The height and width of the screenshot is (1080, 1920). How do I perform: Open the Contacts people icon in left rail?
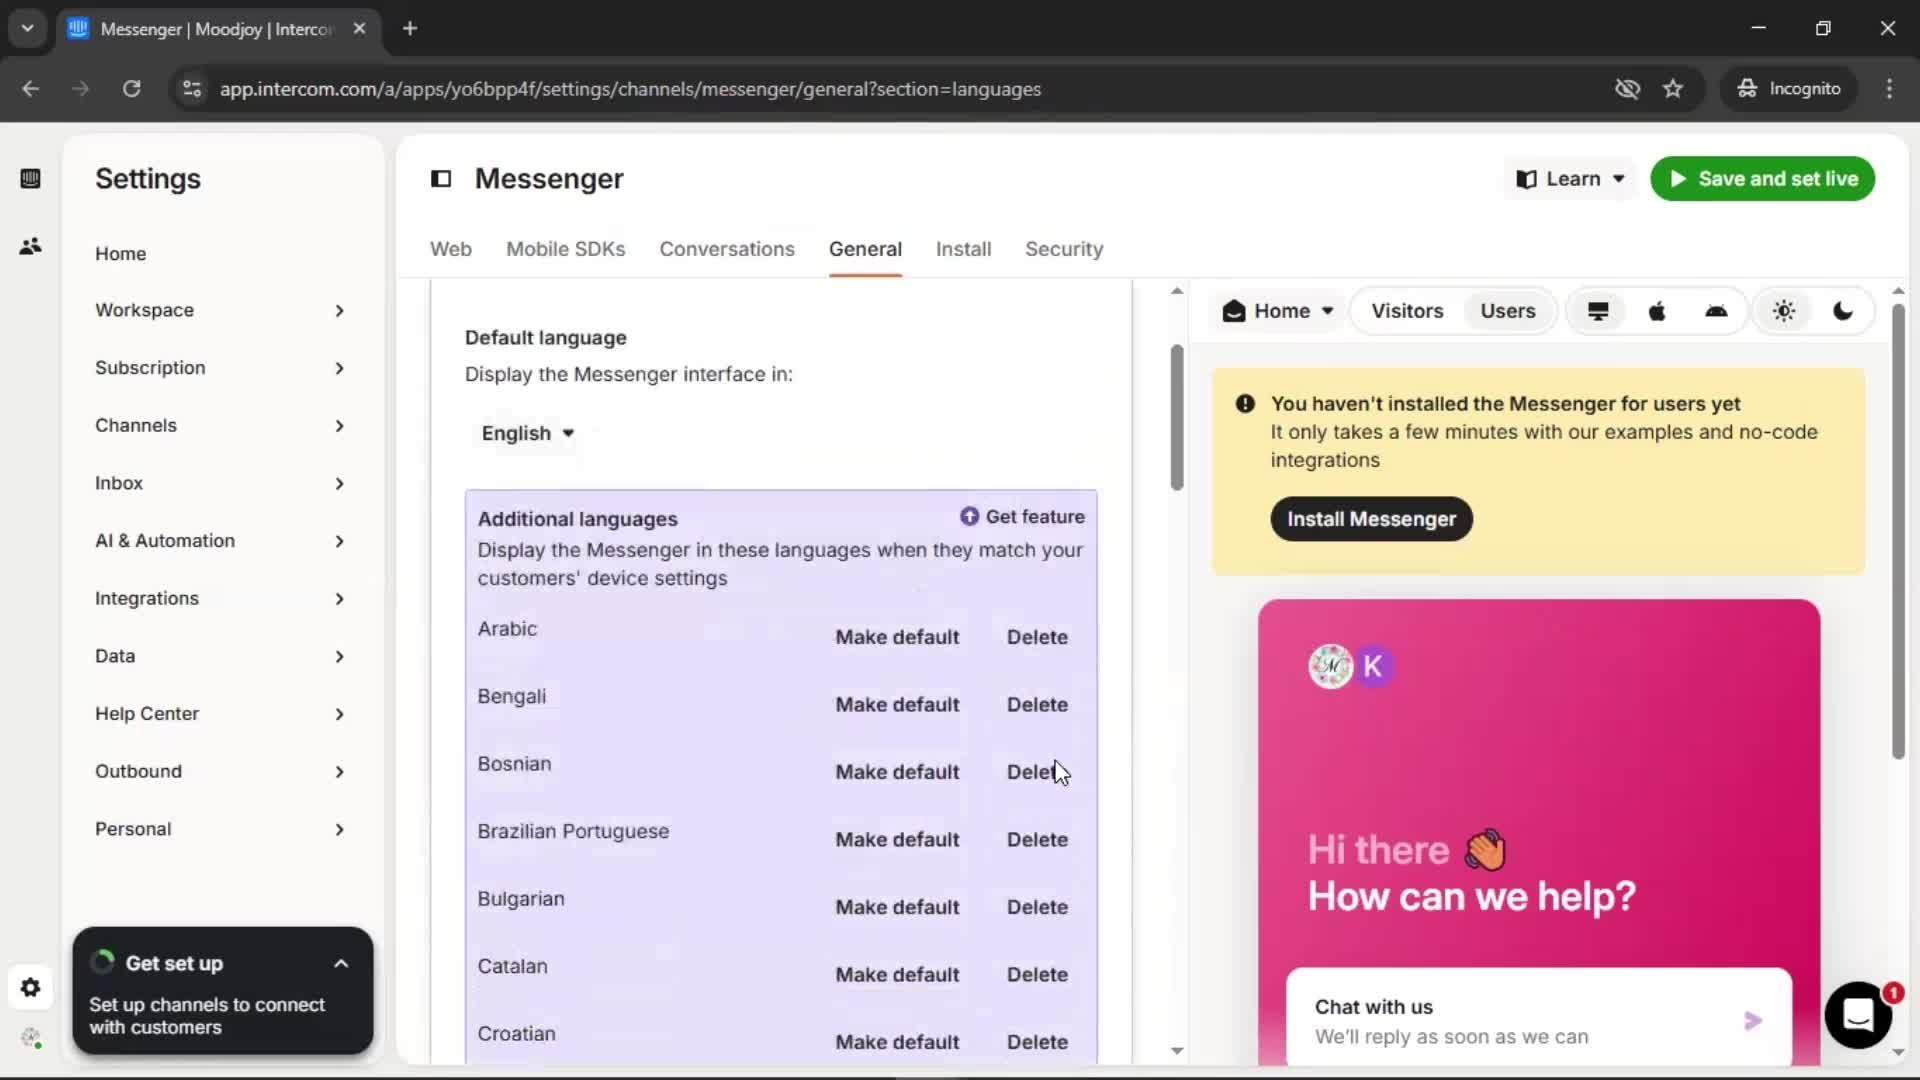(x=30, y=246)
